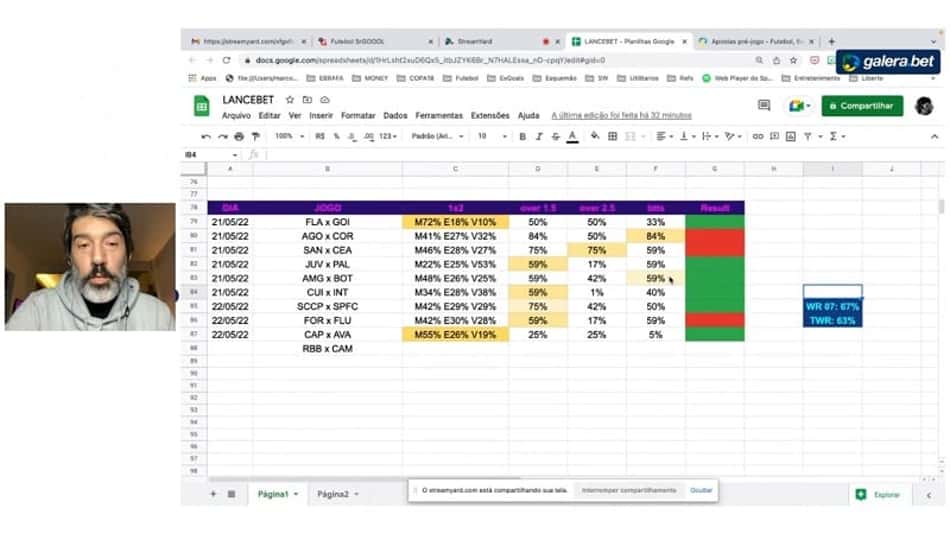This screenshot has width=950, height=534.
Task: Toggle the filter icon in toolbar
Action: pyautogui.click(x=808, y=136)
